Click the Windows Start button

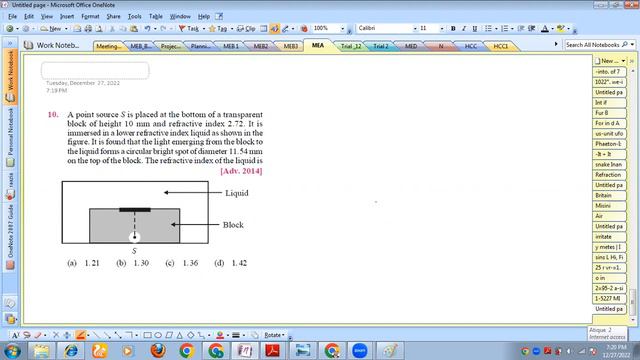[x=12, y=351]
